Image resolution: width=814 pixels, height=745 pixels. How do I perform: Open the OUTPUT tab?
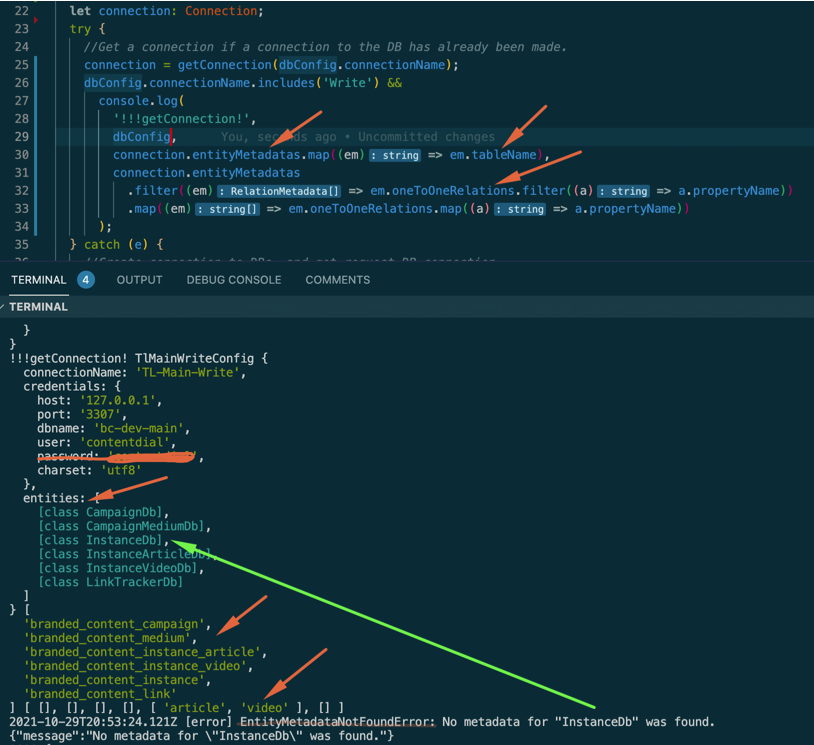pos(139,280)
